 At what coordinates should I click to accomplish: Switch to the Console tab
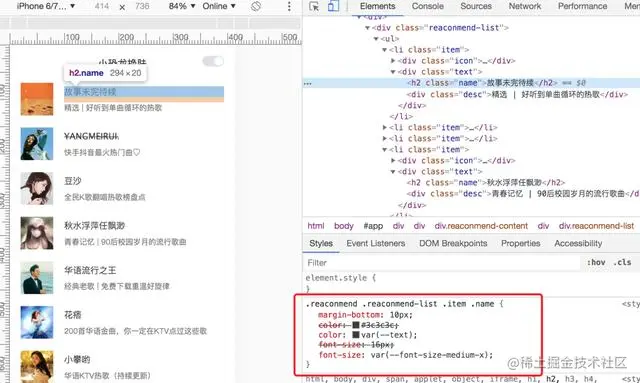427,6
